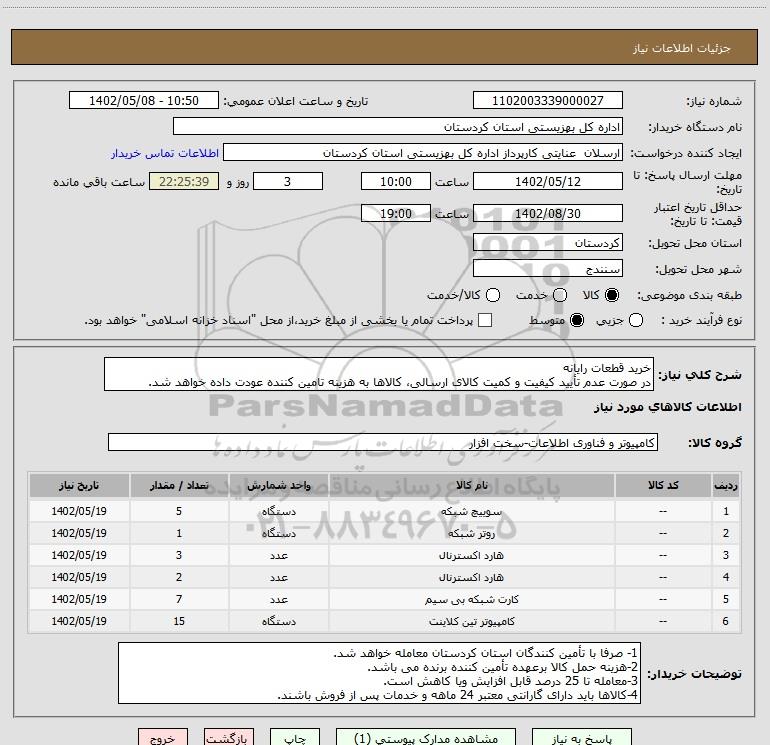Choose the متوسط purchase type radio
The height and width of the screenshot is (745, 770).
pyautogui.click(x=577, y=320)
